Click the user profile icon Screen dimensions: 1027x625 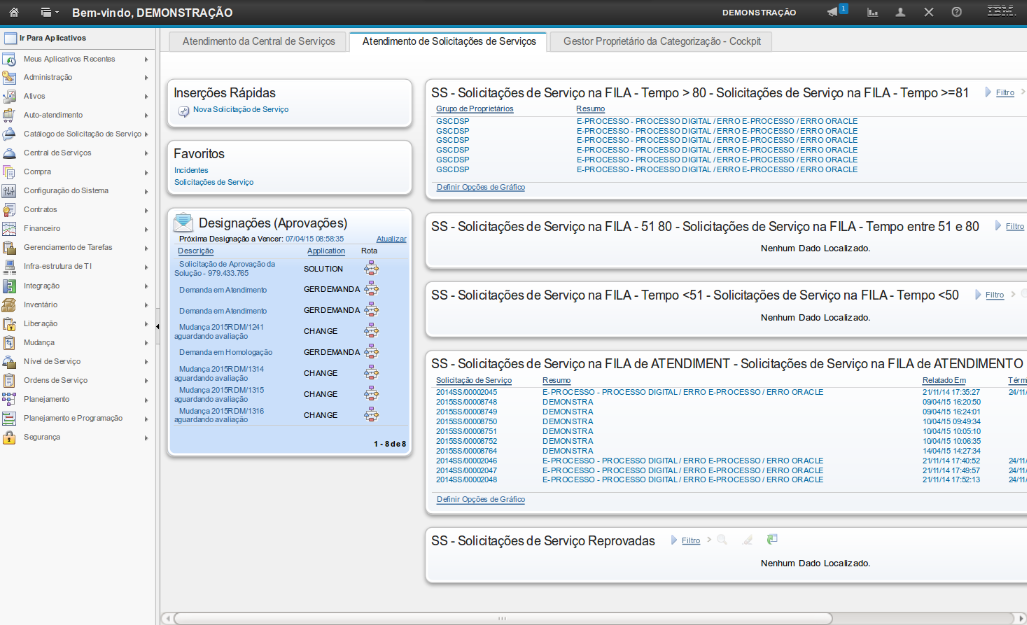click(x=900, y=13)
